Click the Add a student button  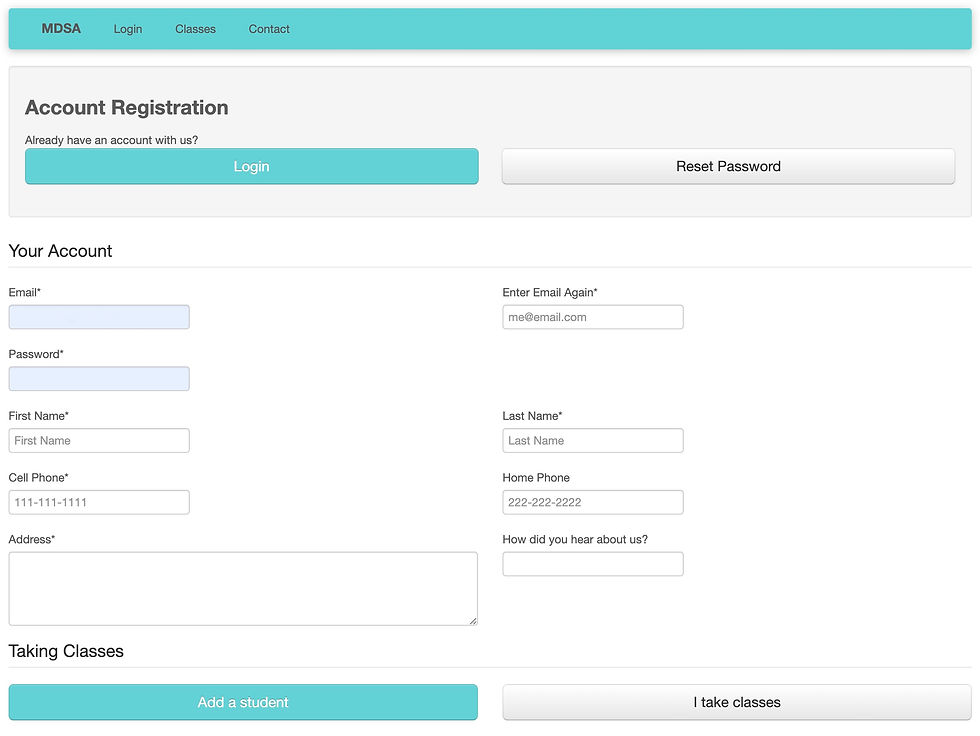coord(243,702)
